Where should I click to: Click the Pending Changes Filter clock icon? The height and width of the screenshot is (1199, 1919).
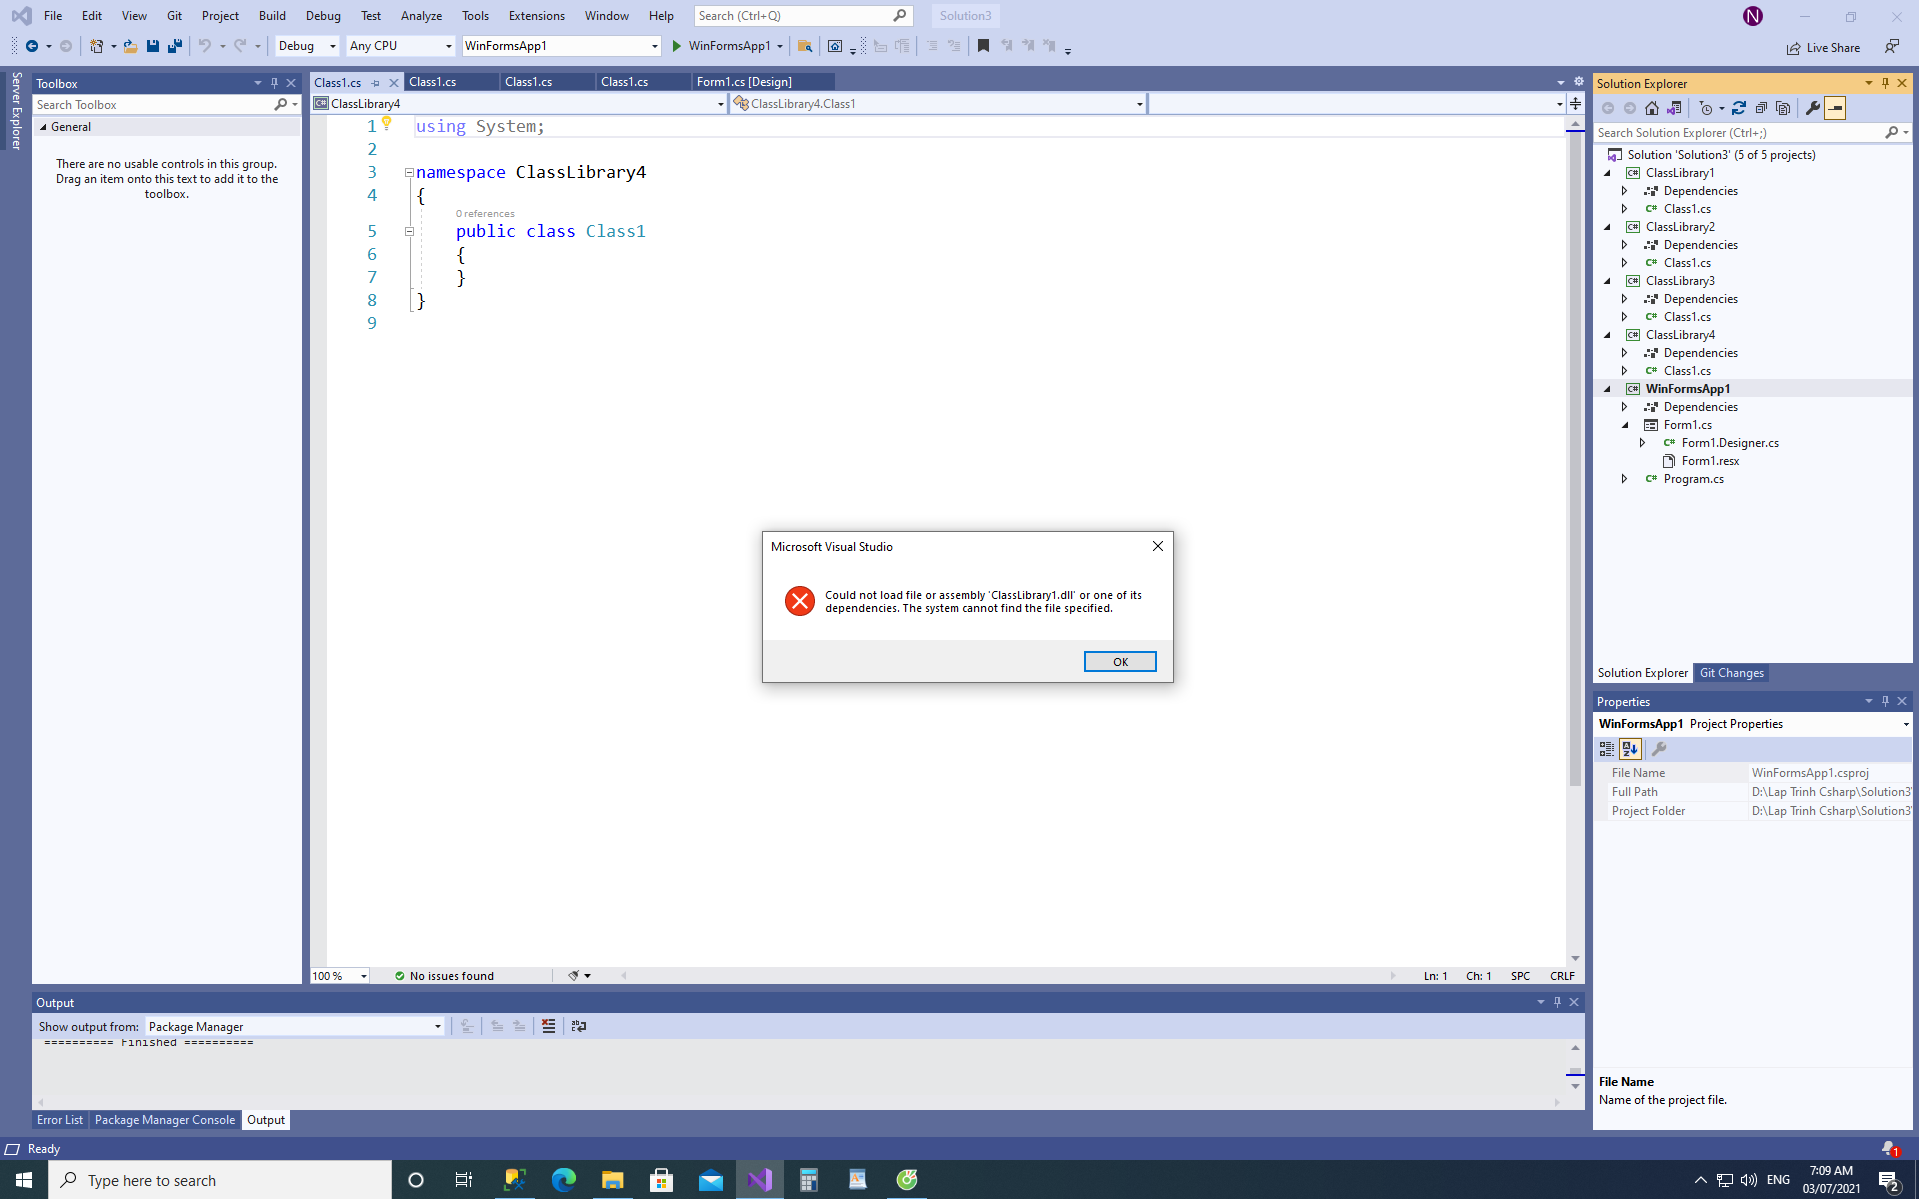pos(1706,108)
